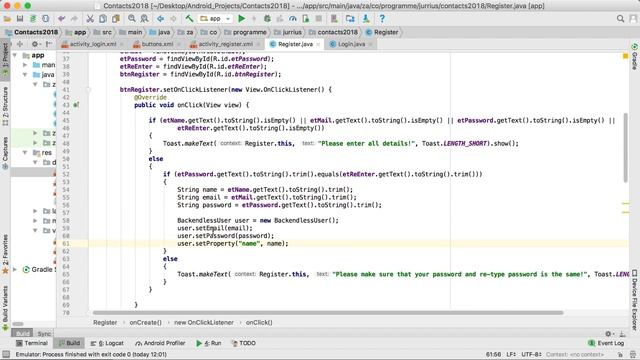Screen dimensions: 640x360
Task: Click build panel settings gear icon
Action: point(608,333)
